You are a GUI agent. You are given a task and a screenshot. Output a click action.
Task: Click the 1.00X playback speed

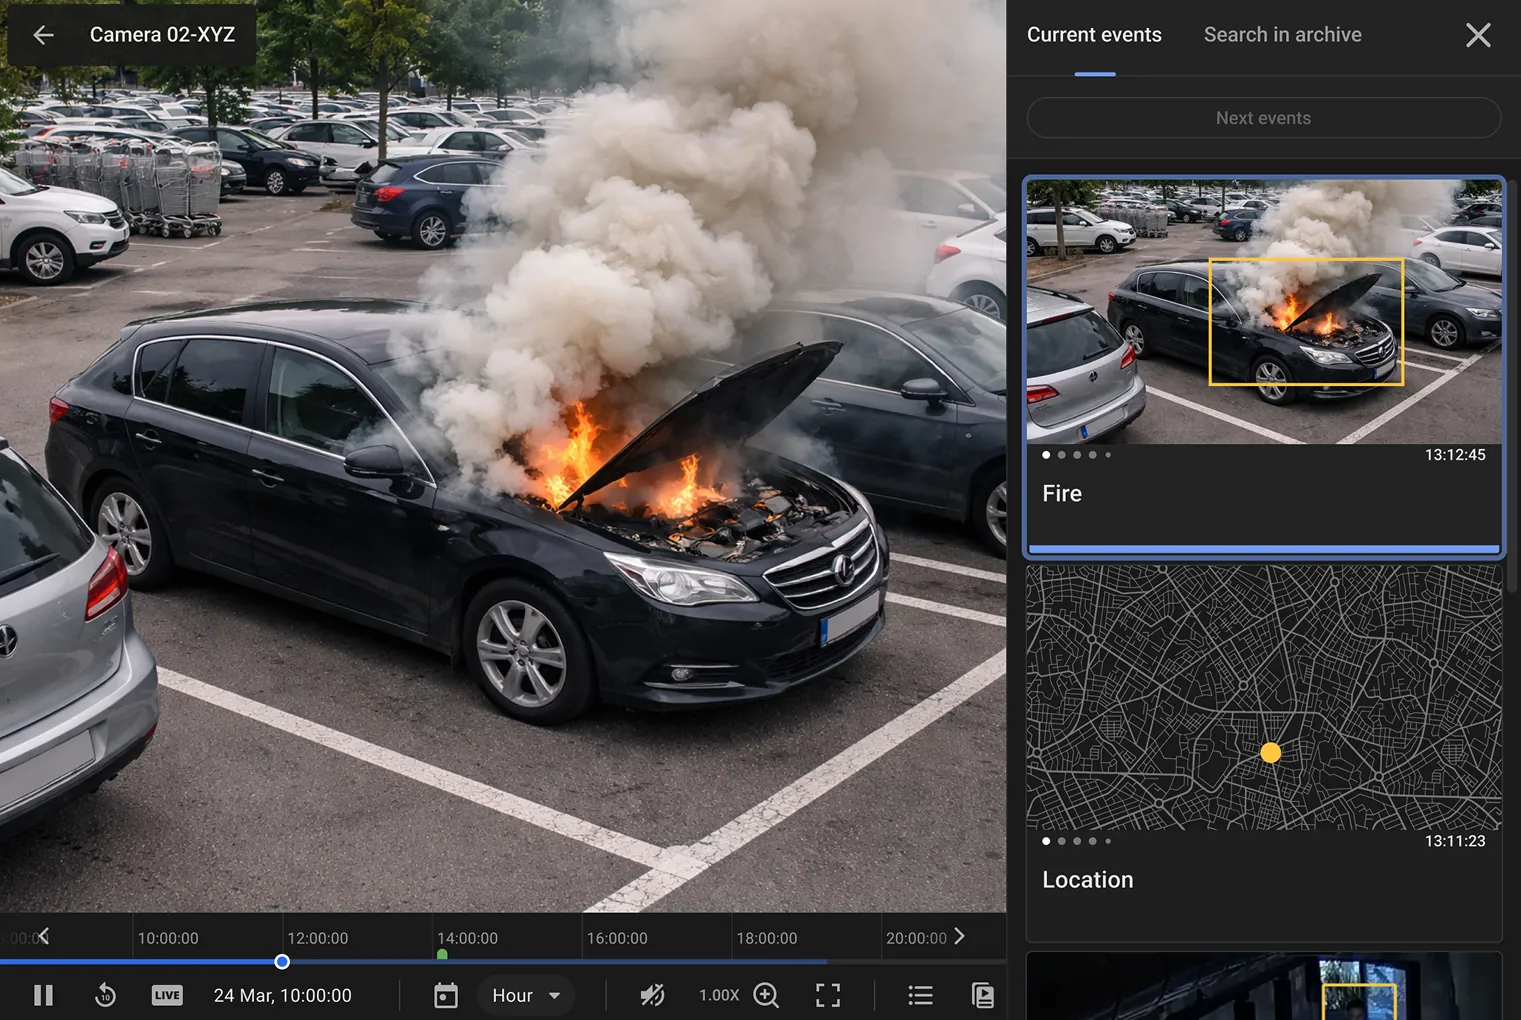[x=718, y=995]
